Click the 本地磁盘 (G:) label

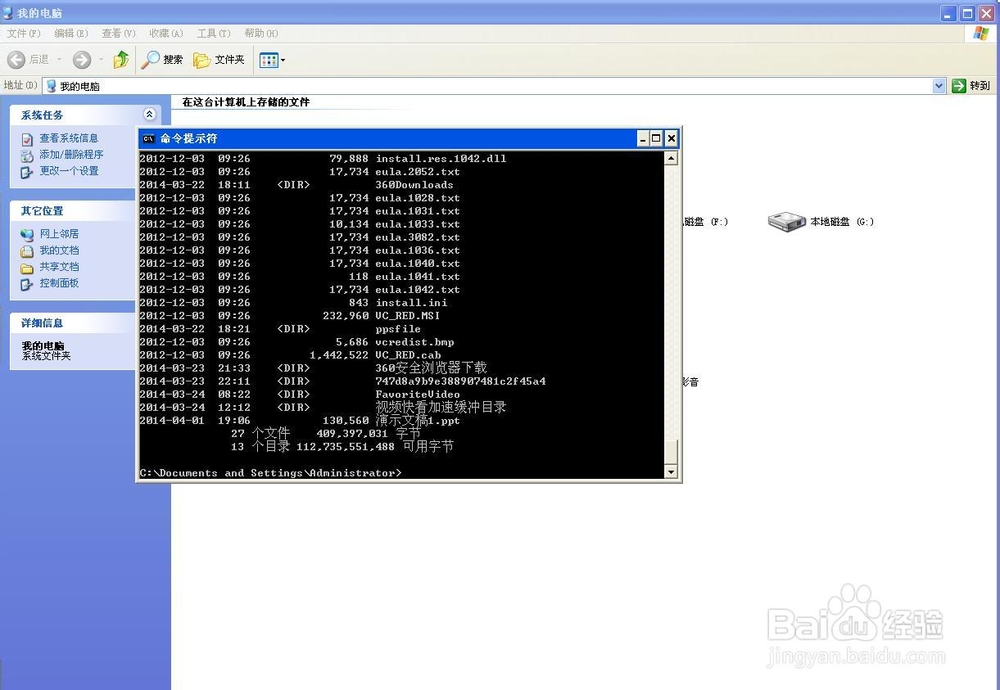coord(842,222)
